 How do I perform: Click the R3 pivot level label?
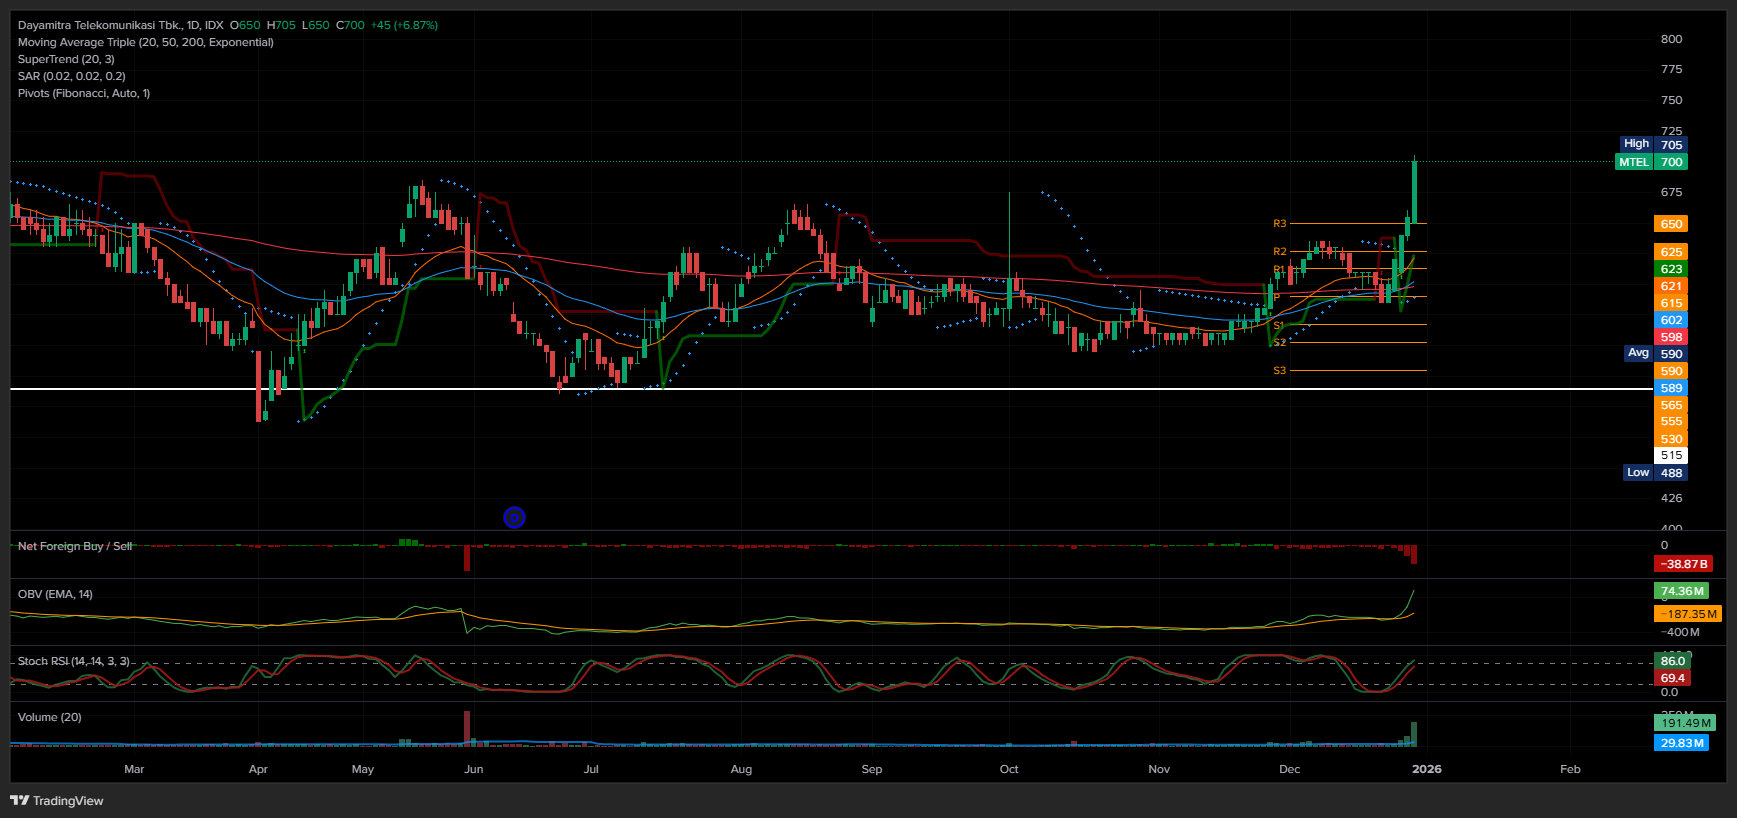(1279, 224)
